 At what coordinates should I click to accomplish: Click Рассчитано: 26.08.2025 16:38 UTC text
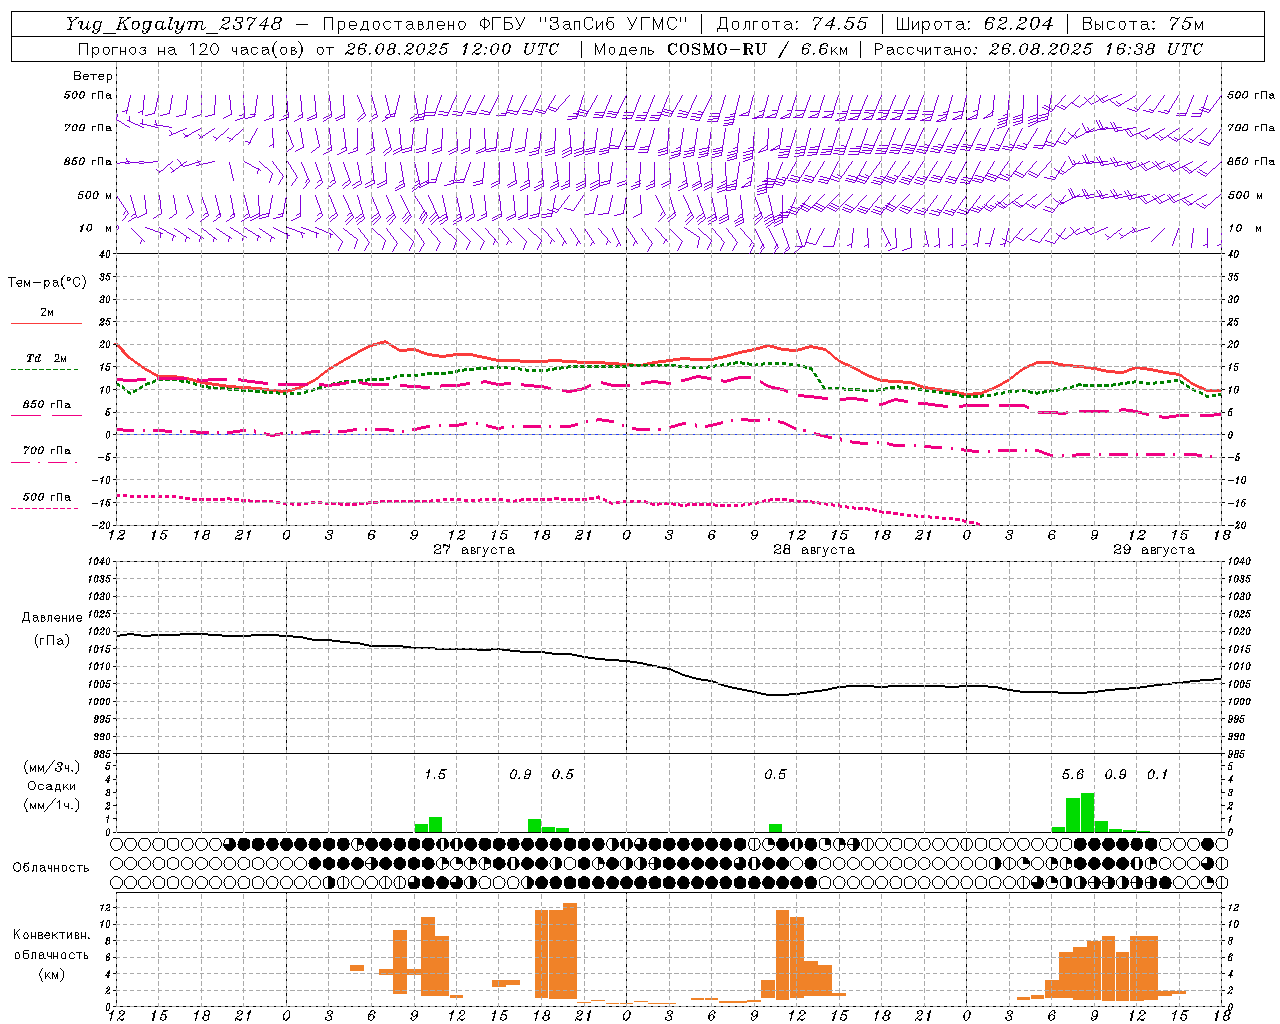coord(1038,49)
